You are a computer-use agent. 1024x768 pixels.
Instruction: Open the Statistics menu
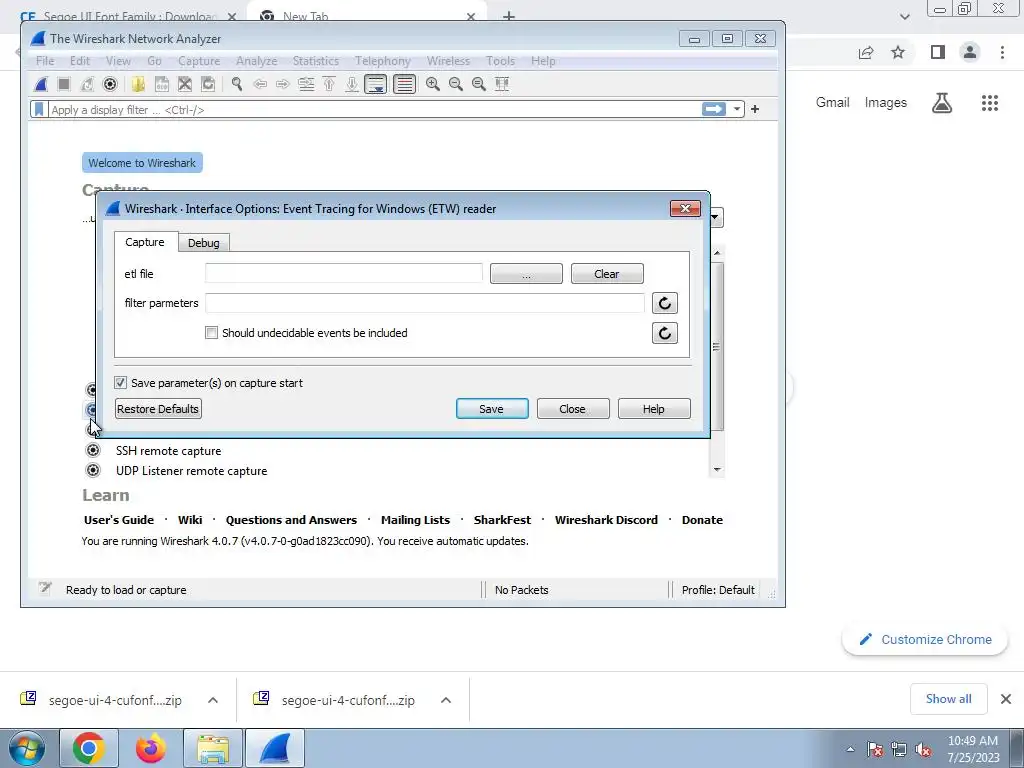tap(315, 61)
